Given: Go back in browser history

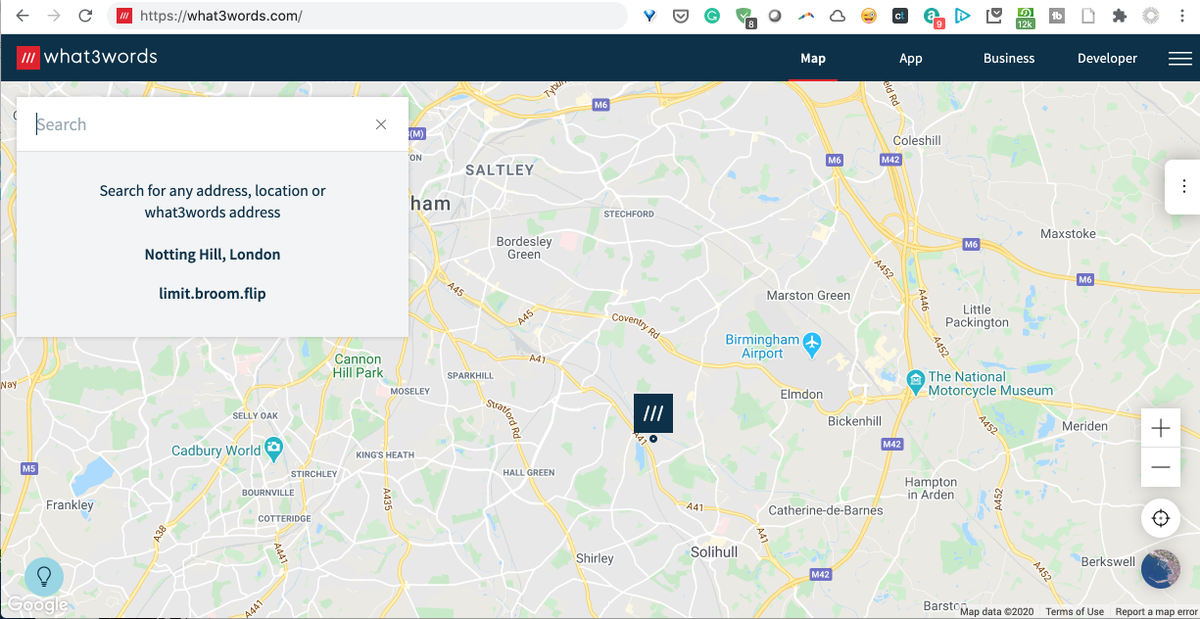Looking at the screenshot, I should pos(22,16).
